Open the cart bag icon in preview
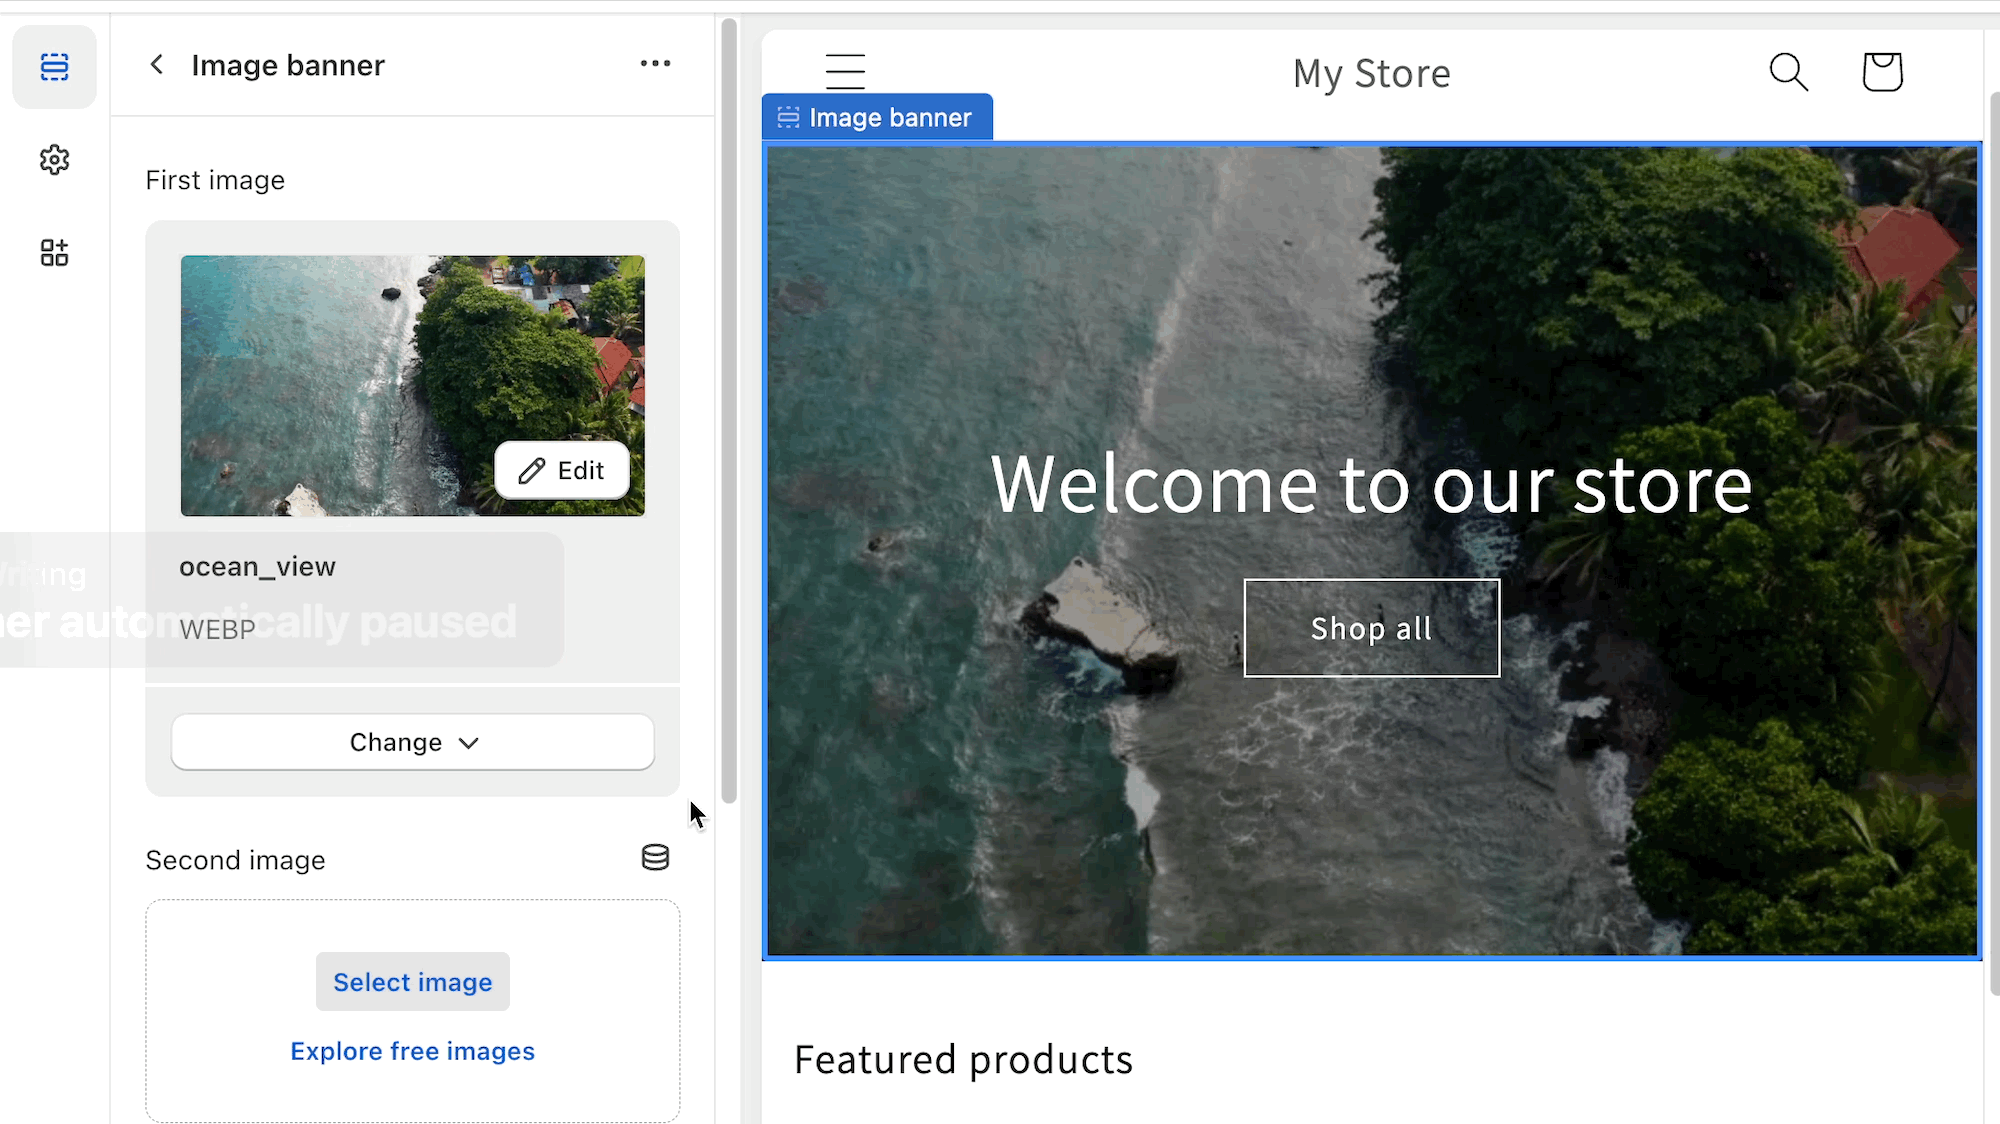The image size is (2000, 1124). tap(1882, 72)
